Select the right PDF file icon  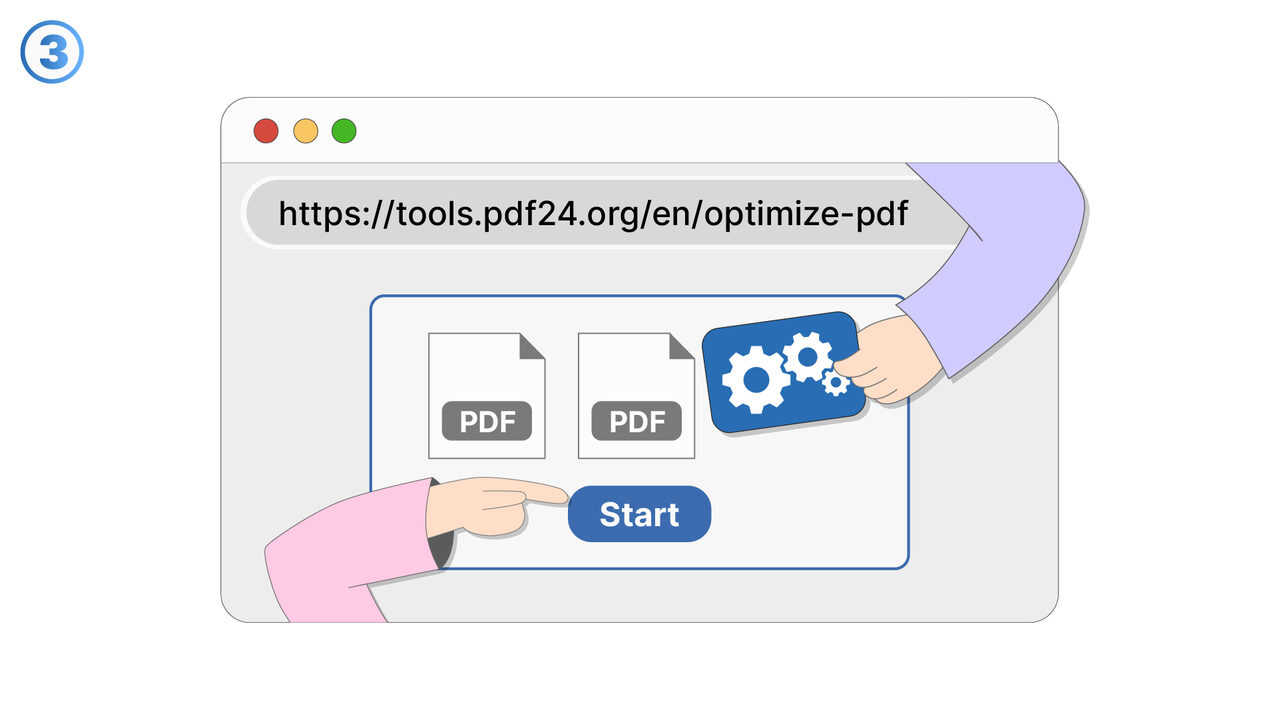(x=636, y=396)
